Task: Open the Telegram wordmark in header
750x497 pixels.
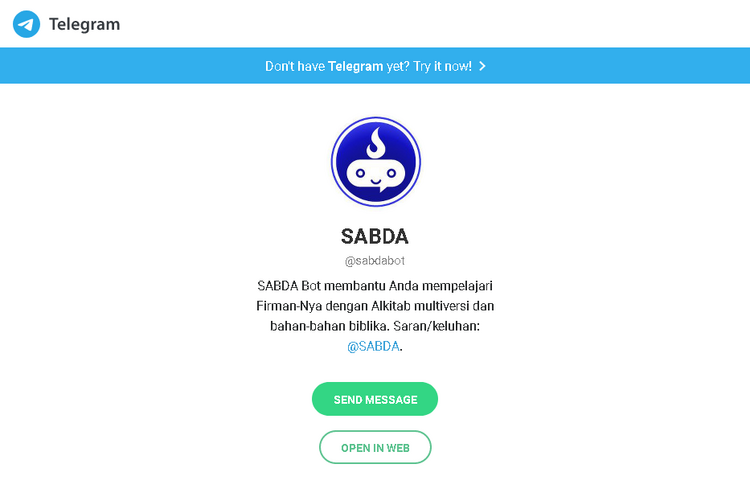Action: (x=85, y=24)
